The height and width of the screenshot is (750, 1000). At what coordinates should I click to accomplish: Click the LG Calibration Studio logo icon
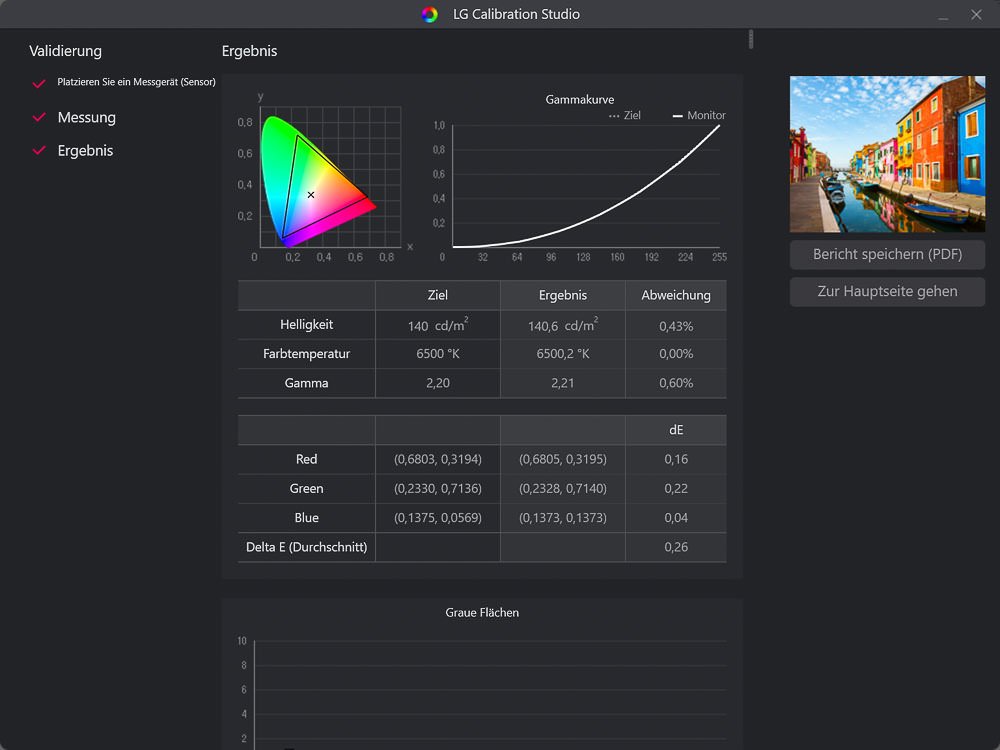coord(429,14)
